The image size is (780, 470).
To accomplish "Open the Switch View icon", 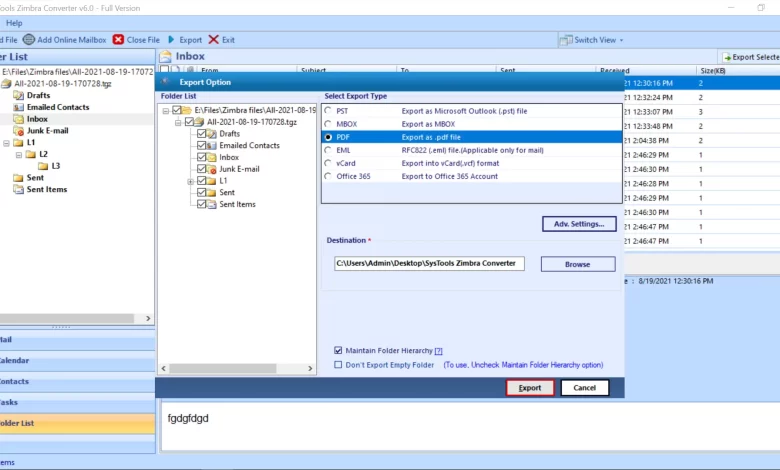I will pos(566,40).
